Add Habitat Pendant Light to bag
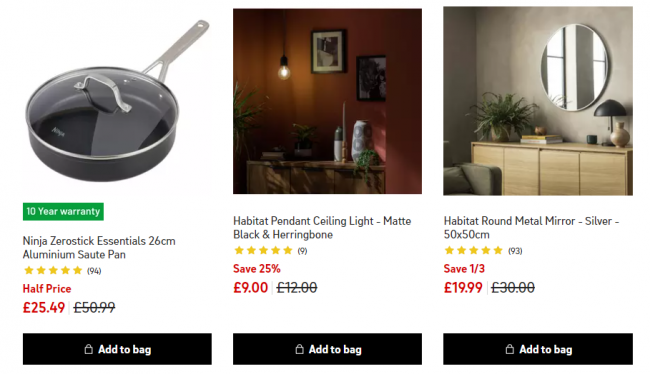The width and height of the screenshot is (650, 374). tap(327, 349)
